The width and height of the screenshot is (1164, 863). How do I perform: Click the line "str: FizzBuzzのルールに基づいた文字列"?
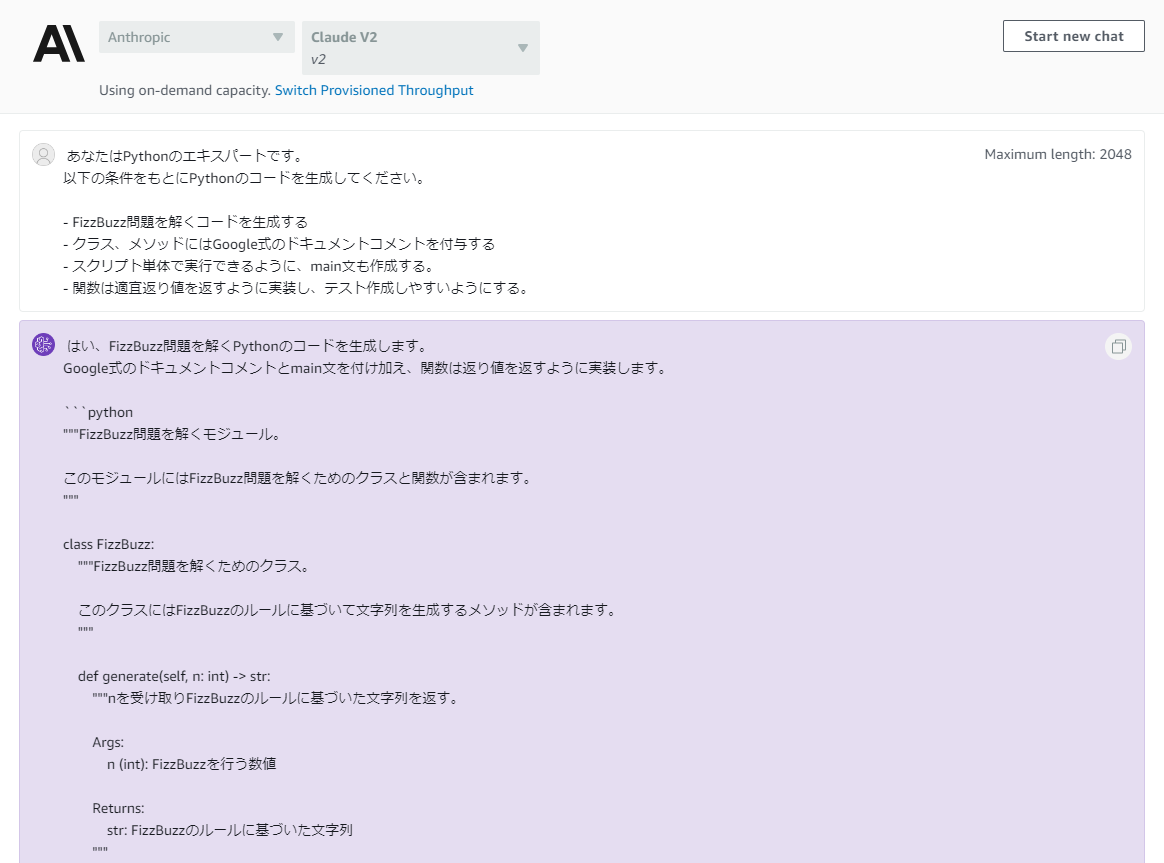pyautogui.click(x=230, y=830)
